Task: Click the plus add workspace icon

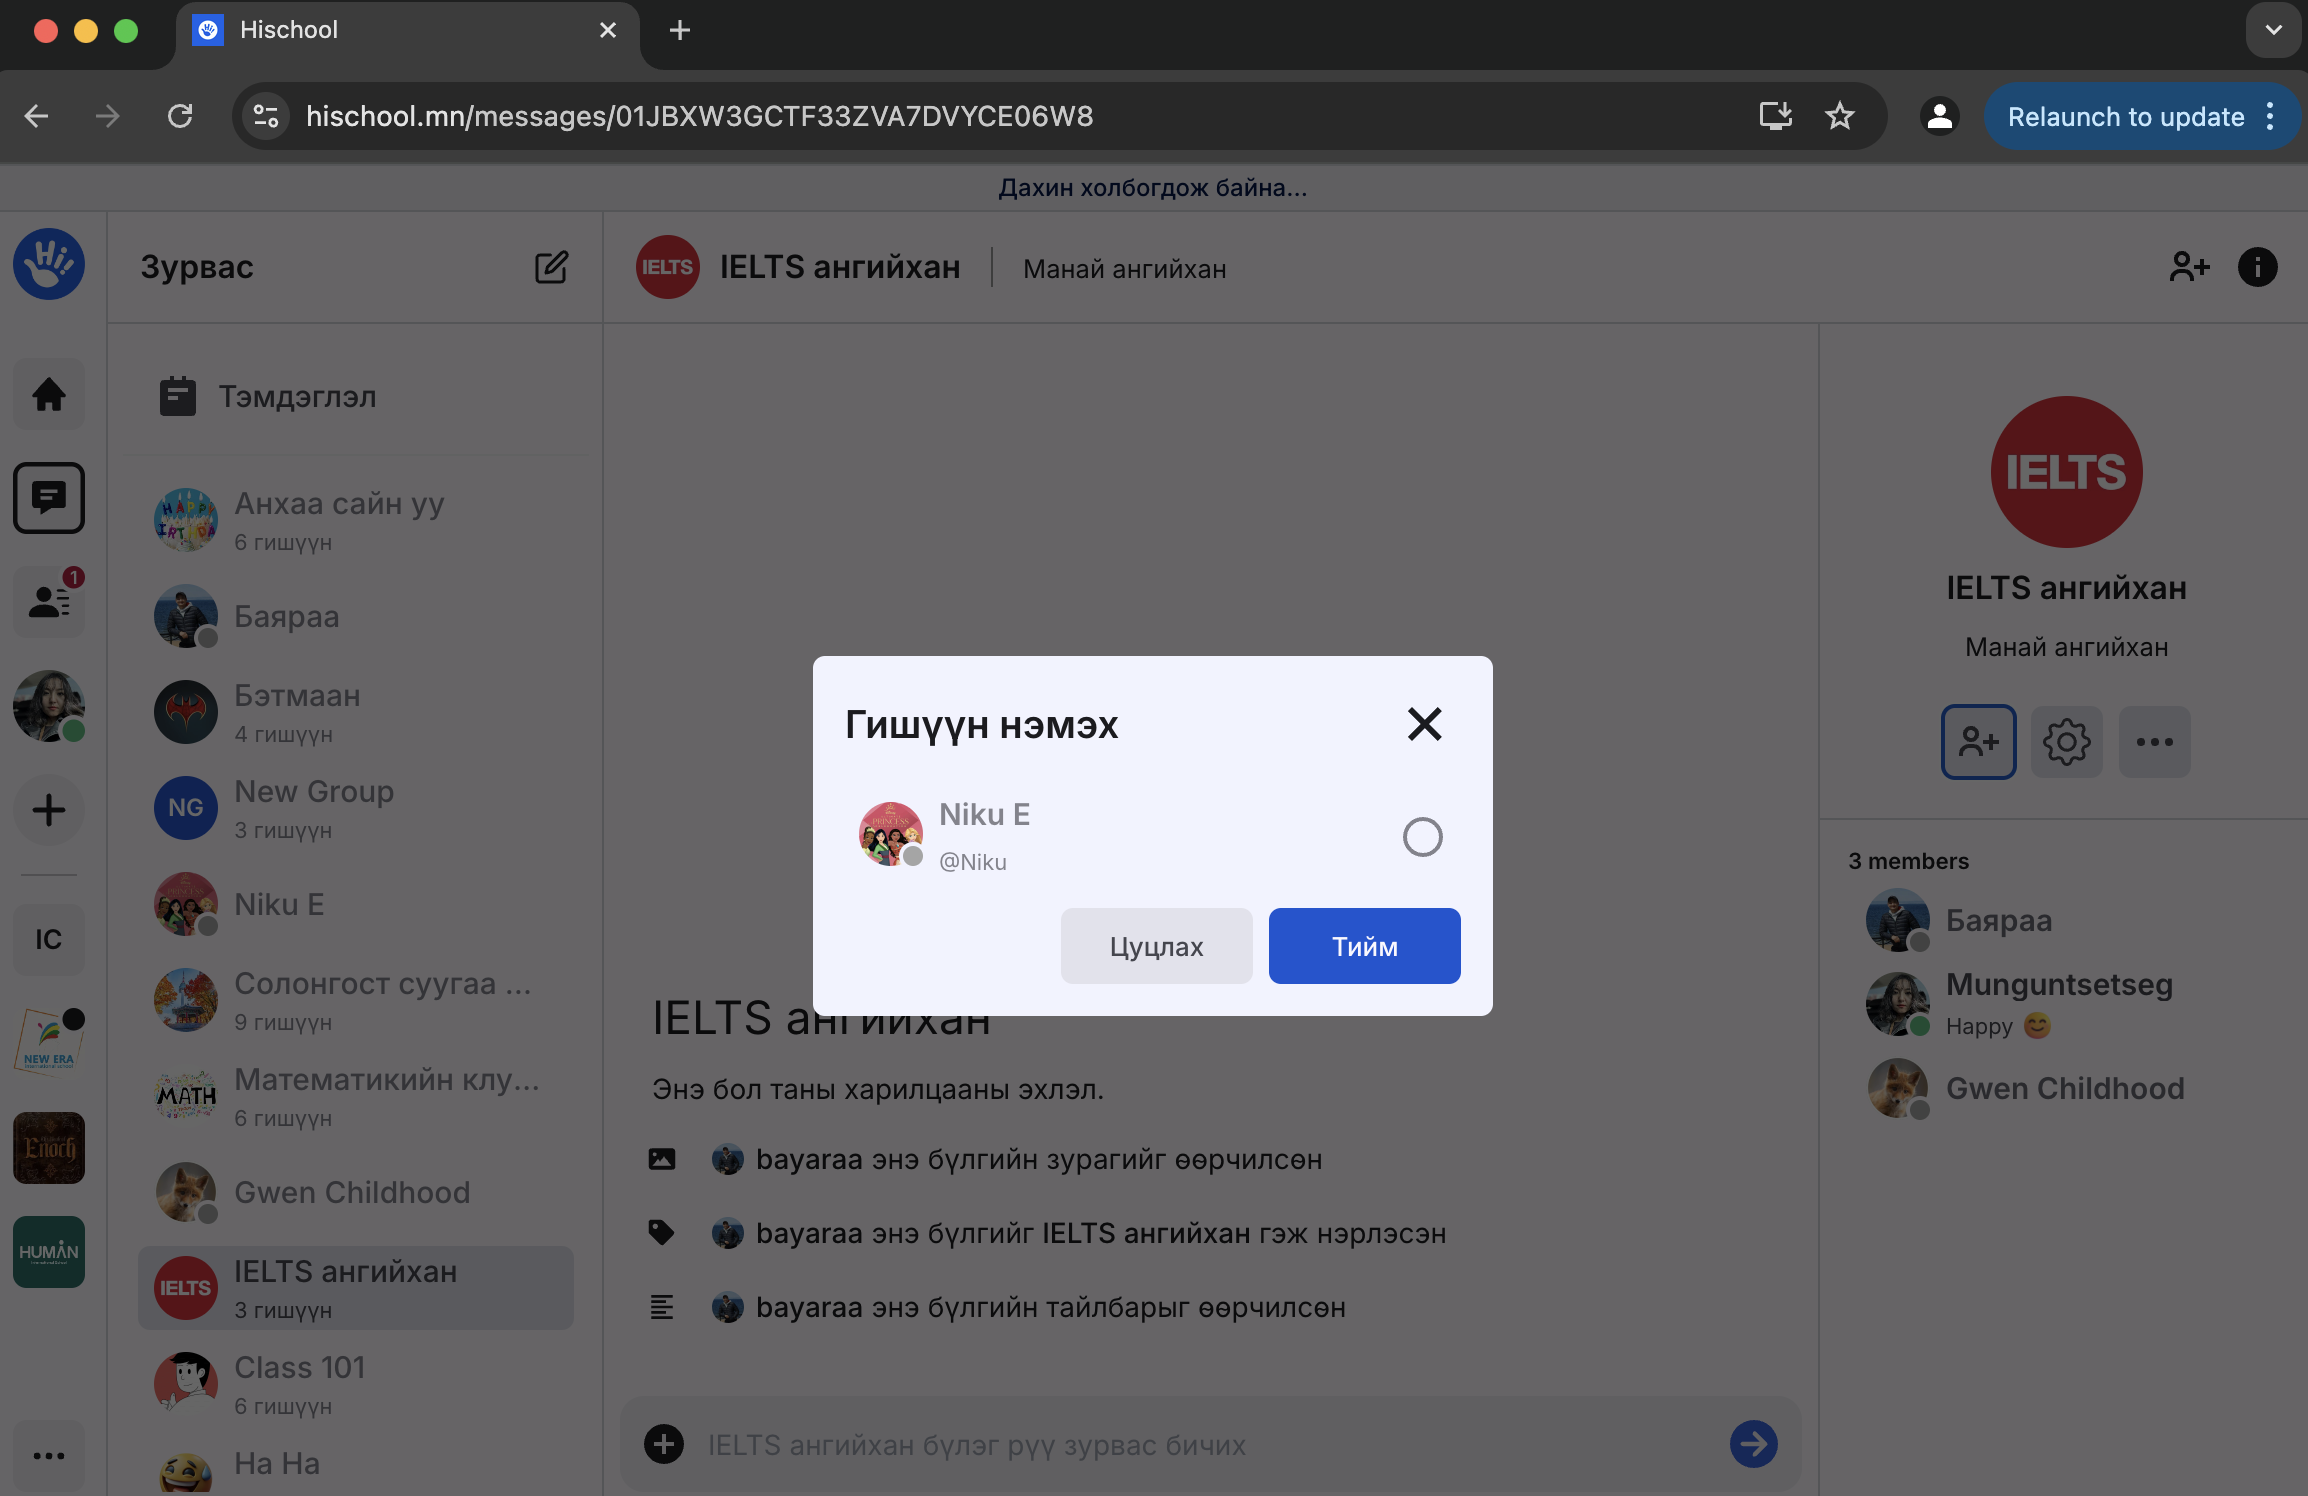Action: click(x=48, y=810)
